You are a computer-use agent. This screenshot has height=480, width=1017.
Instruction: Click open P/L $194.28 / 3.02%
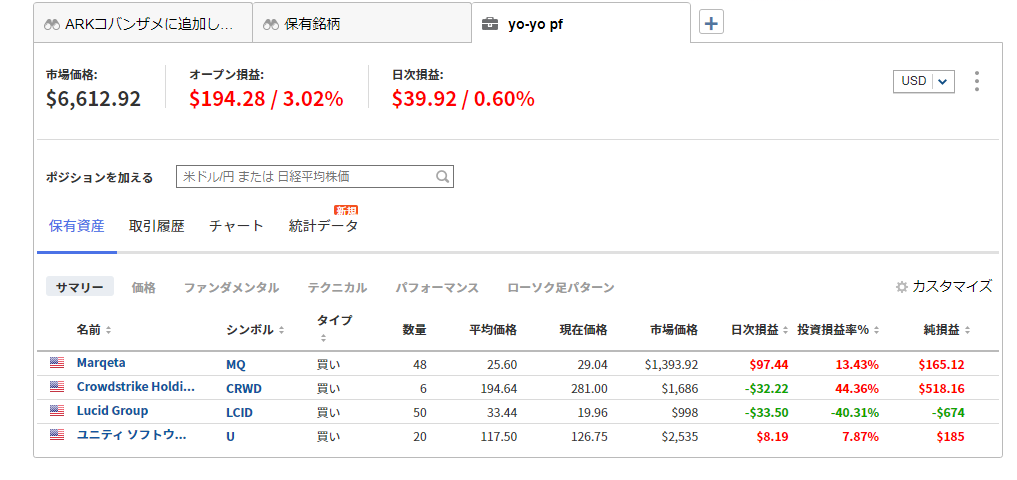[267, 99]
